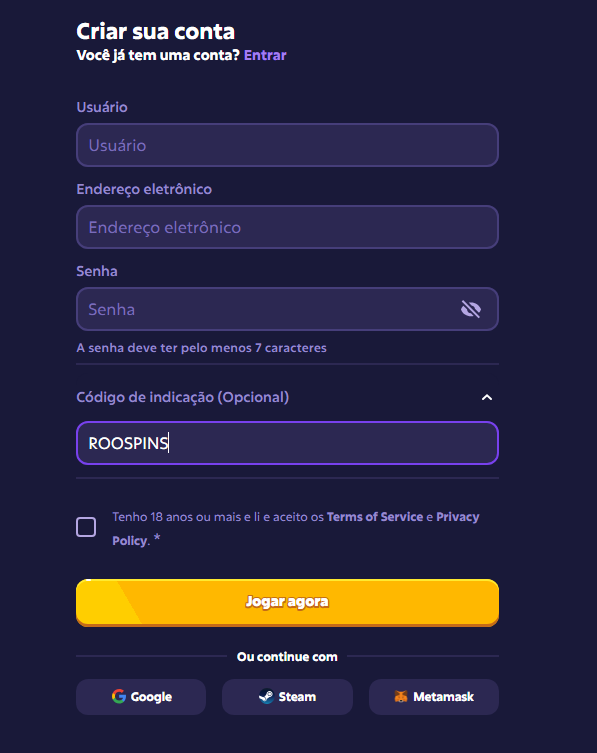Image resolution: width=597 pixels, height=753 pixels.
Task: Show password with crossed-eye icon
Action: pyautogui.click(x=471, y=309)
